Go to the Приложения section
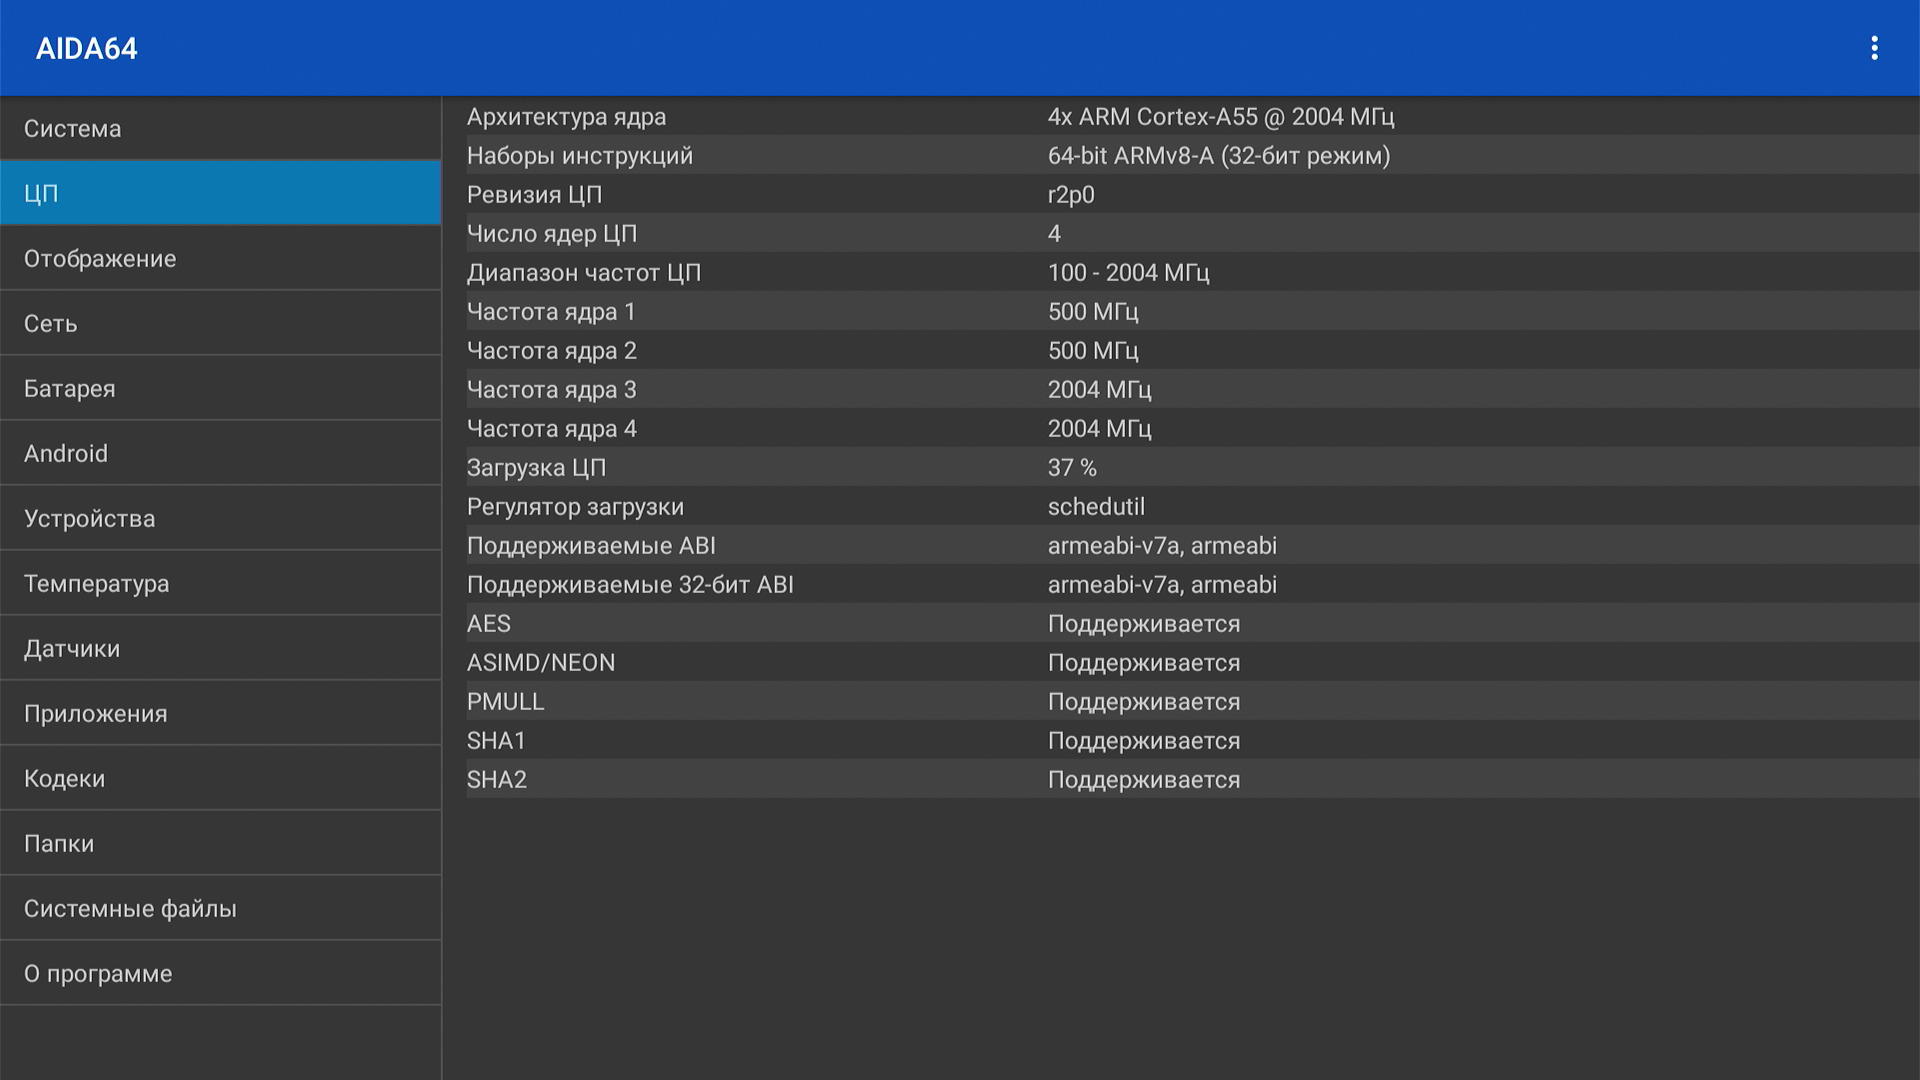Viewport: 1920px width, 1080px height. tap(220, 713)
